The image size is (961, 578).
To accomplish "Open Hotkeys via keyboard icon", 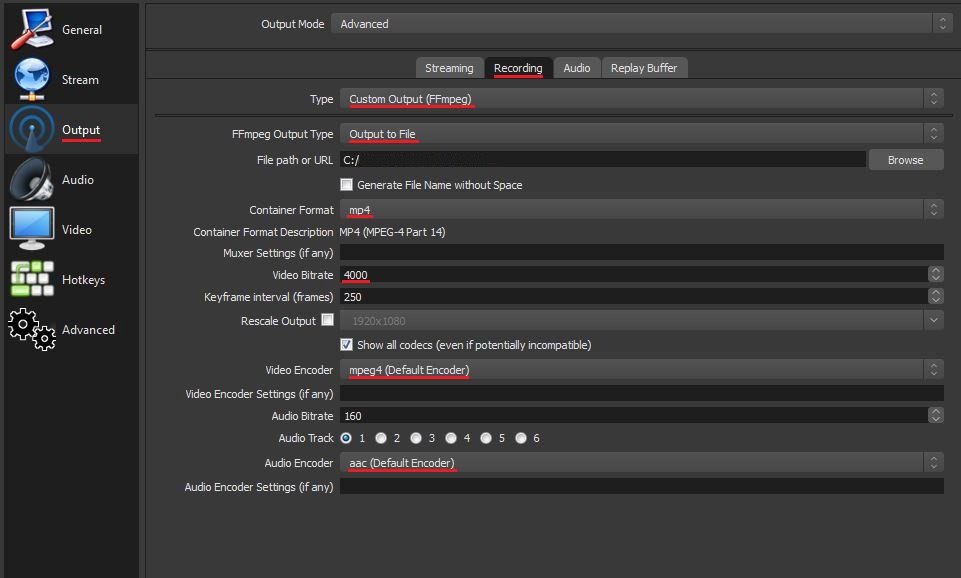I will coord(32,279).
